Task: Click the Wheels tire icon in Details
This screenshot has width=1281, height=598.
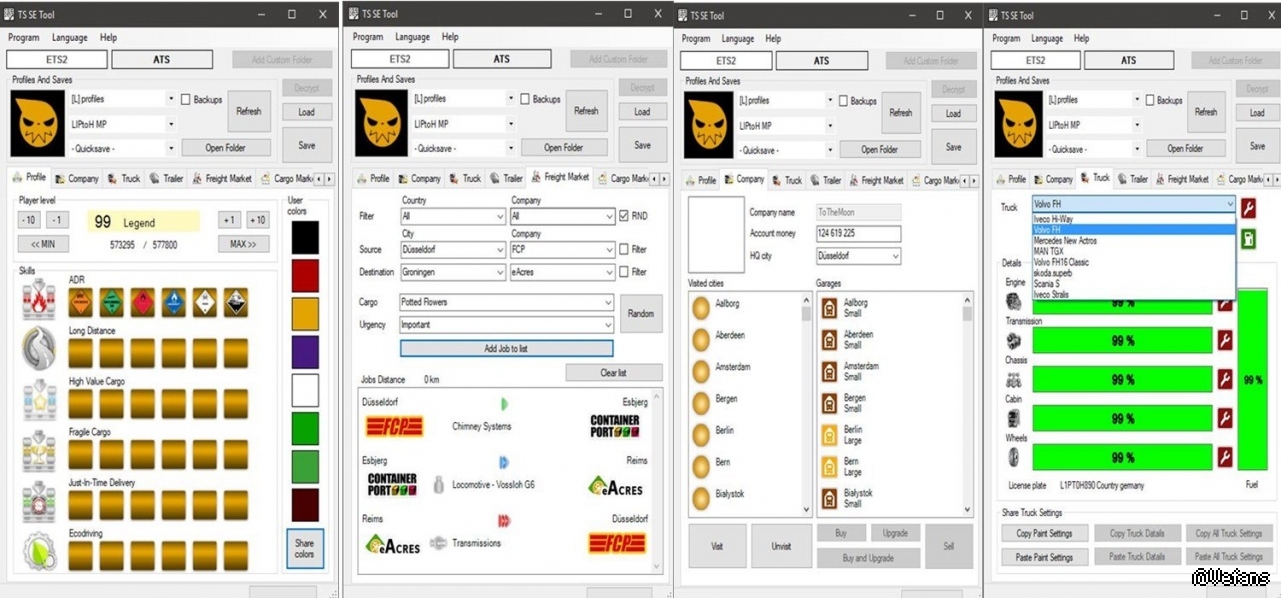Action: [x=1014, y=457]
